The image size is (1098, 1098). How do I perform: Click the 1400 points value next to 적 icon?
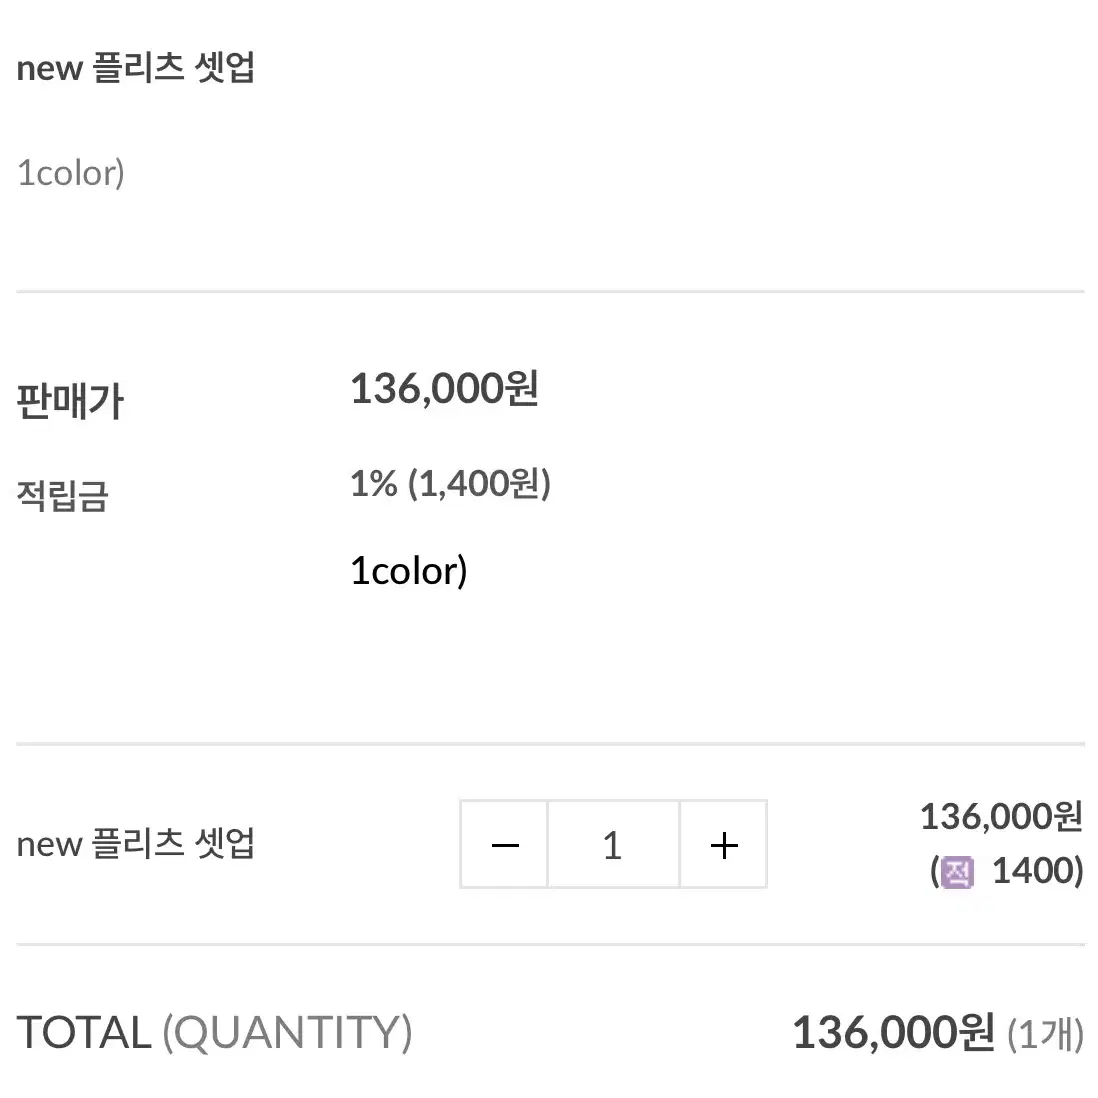(x=1038, y=870)
